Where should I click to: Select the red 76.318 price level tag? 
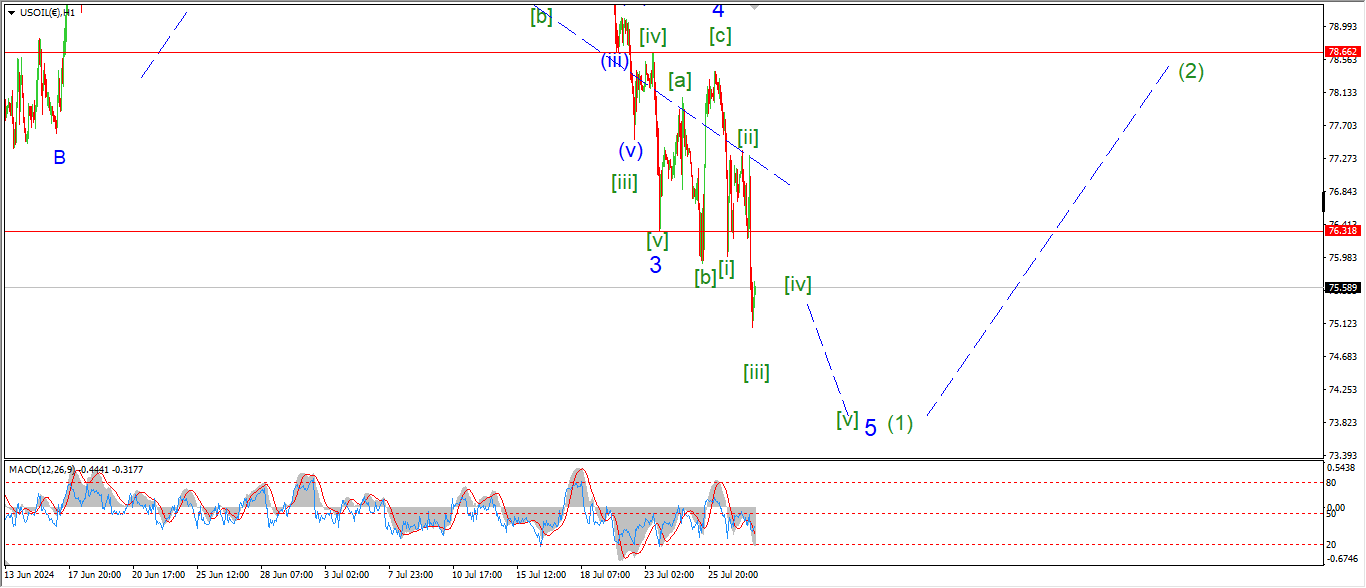click(1340, 231)
